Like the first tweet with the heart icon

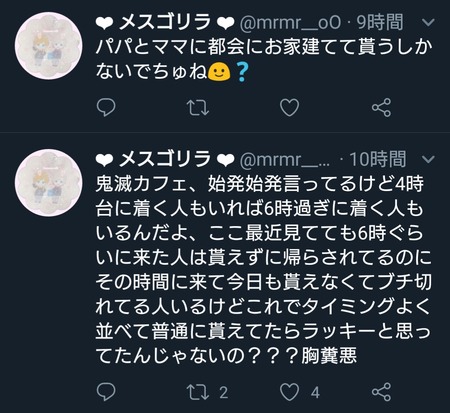point(289,107)
